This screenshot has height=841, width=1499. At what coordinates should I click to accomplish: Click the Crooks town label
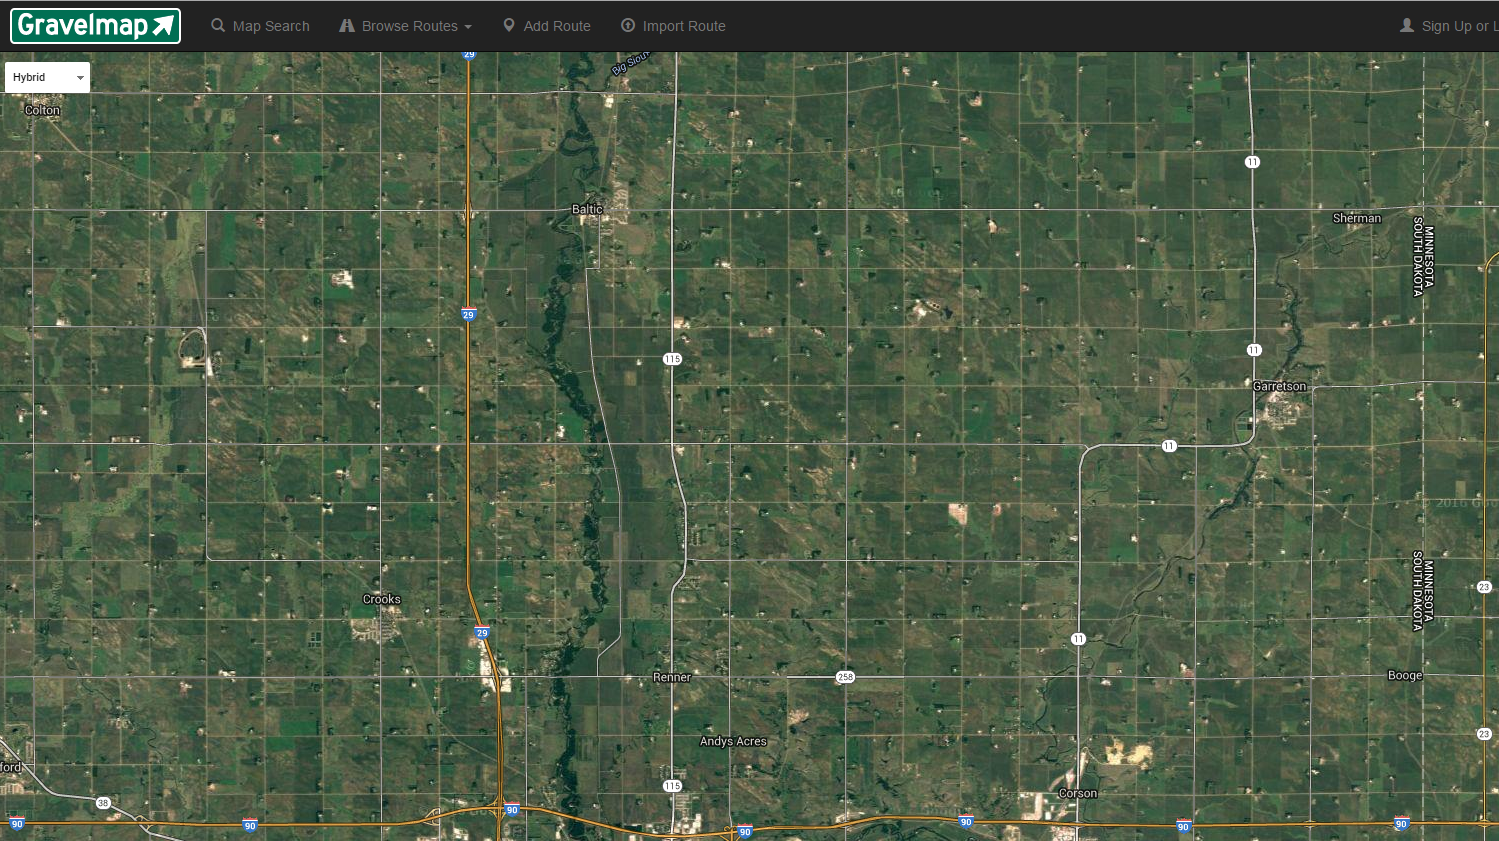point(381,599)
